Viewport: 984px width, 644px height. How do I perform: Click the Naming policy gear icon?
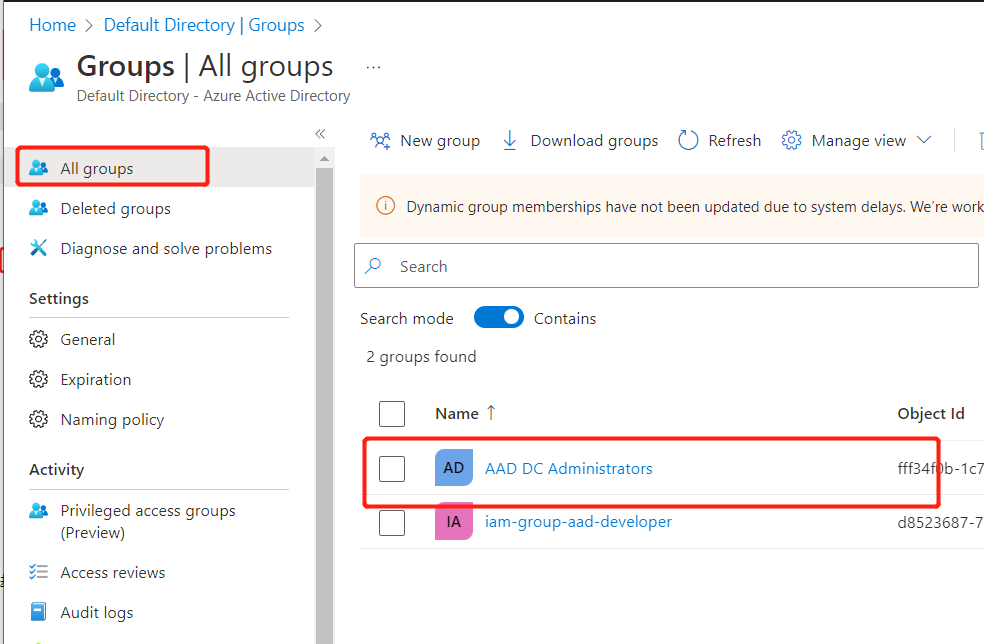click(38, 419)
